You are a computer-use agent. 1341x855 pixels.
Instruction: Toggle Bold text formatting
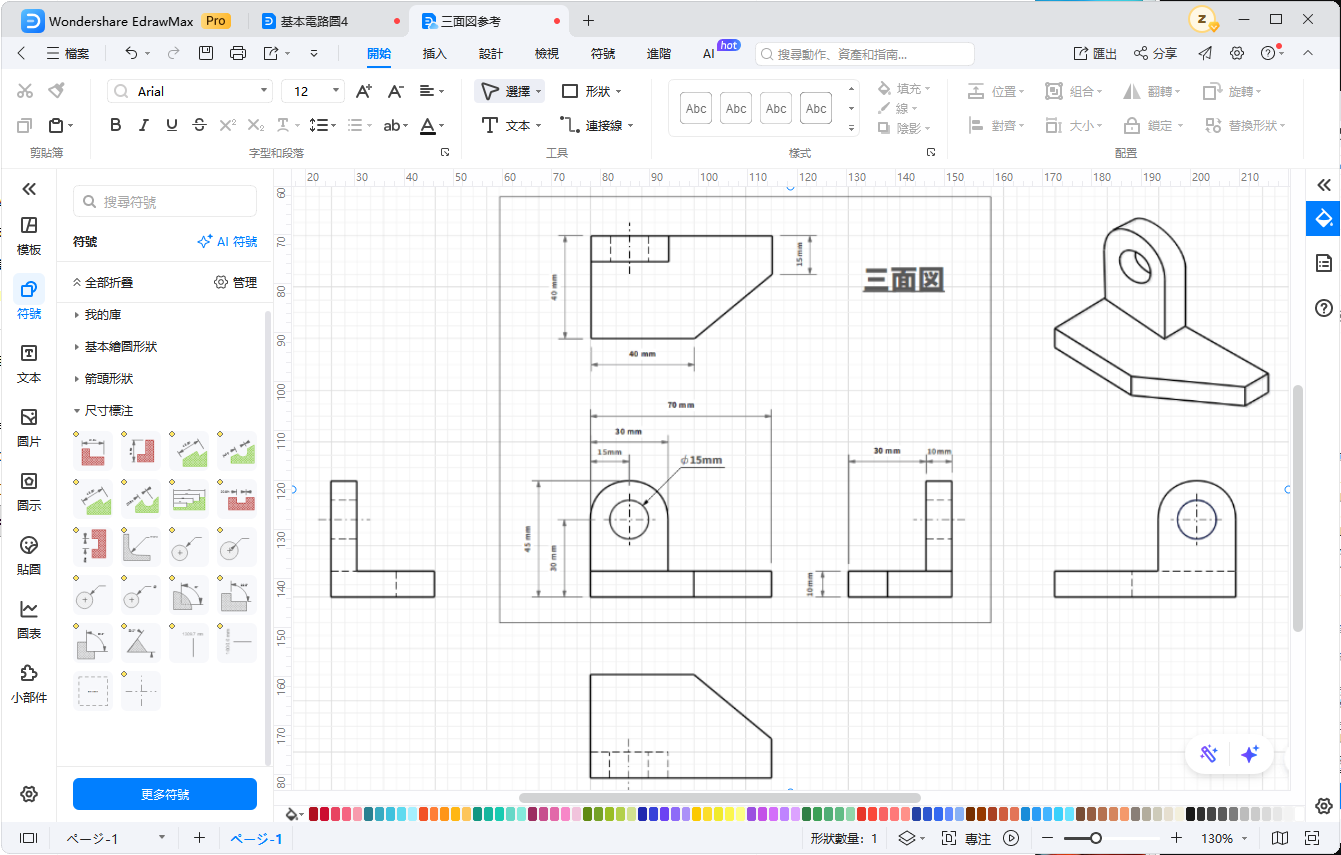(116, 125)
